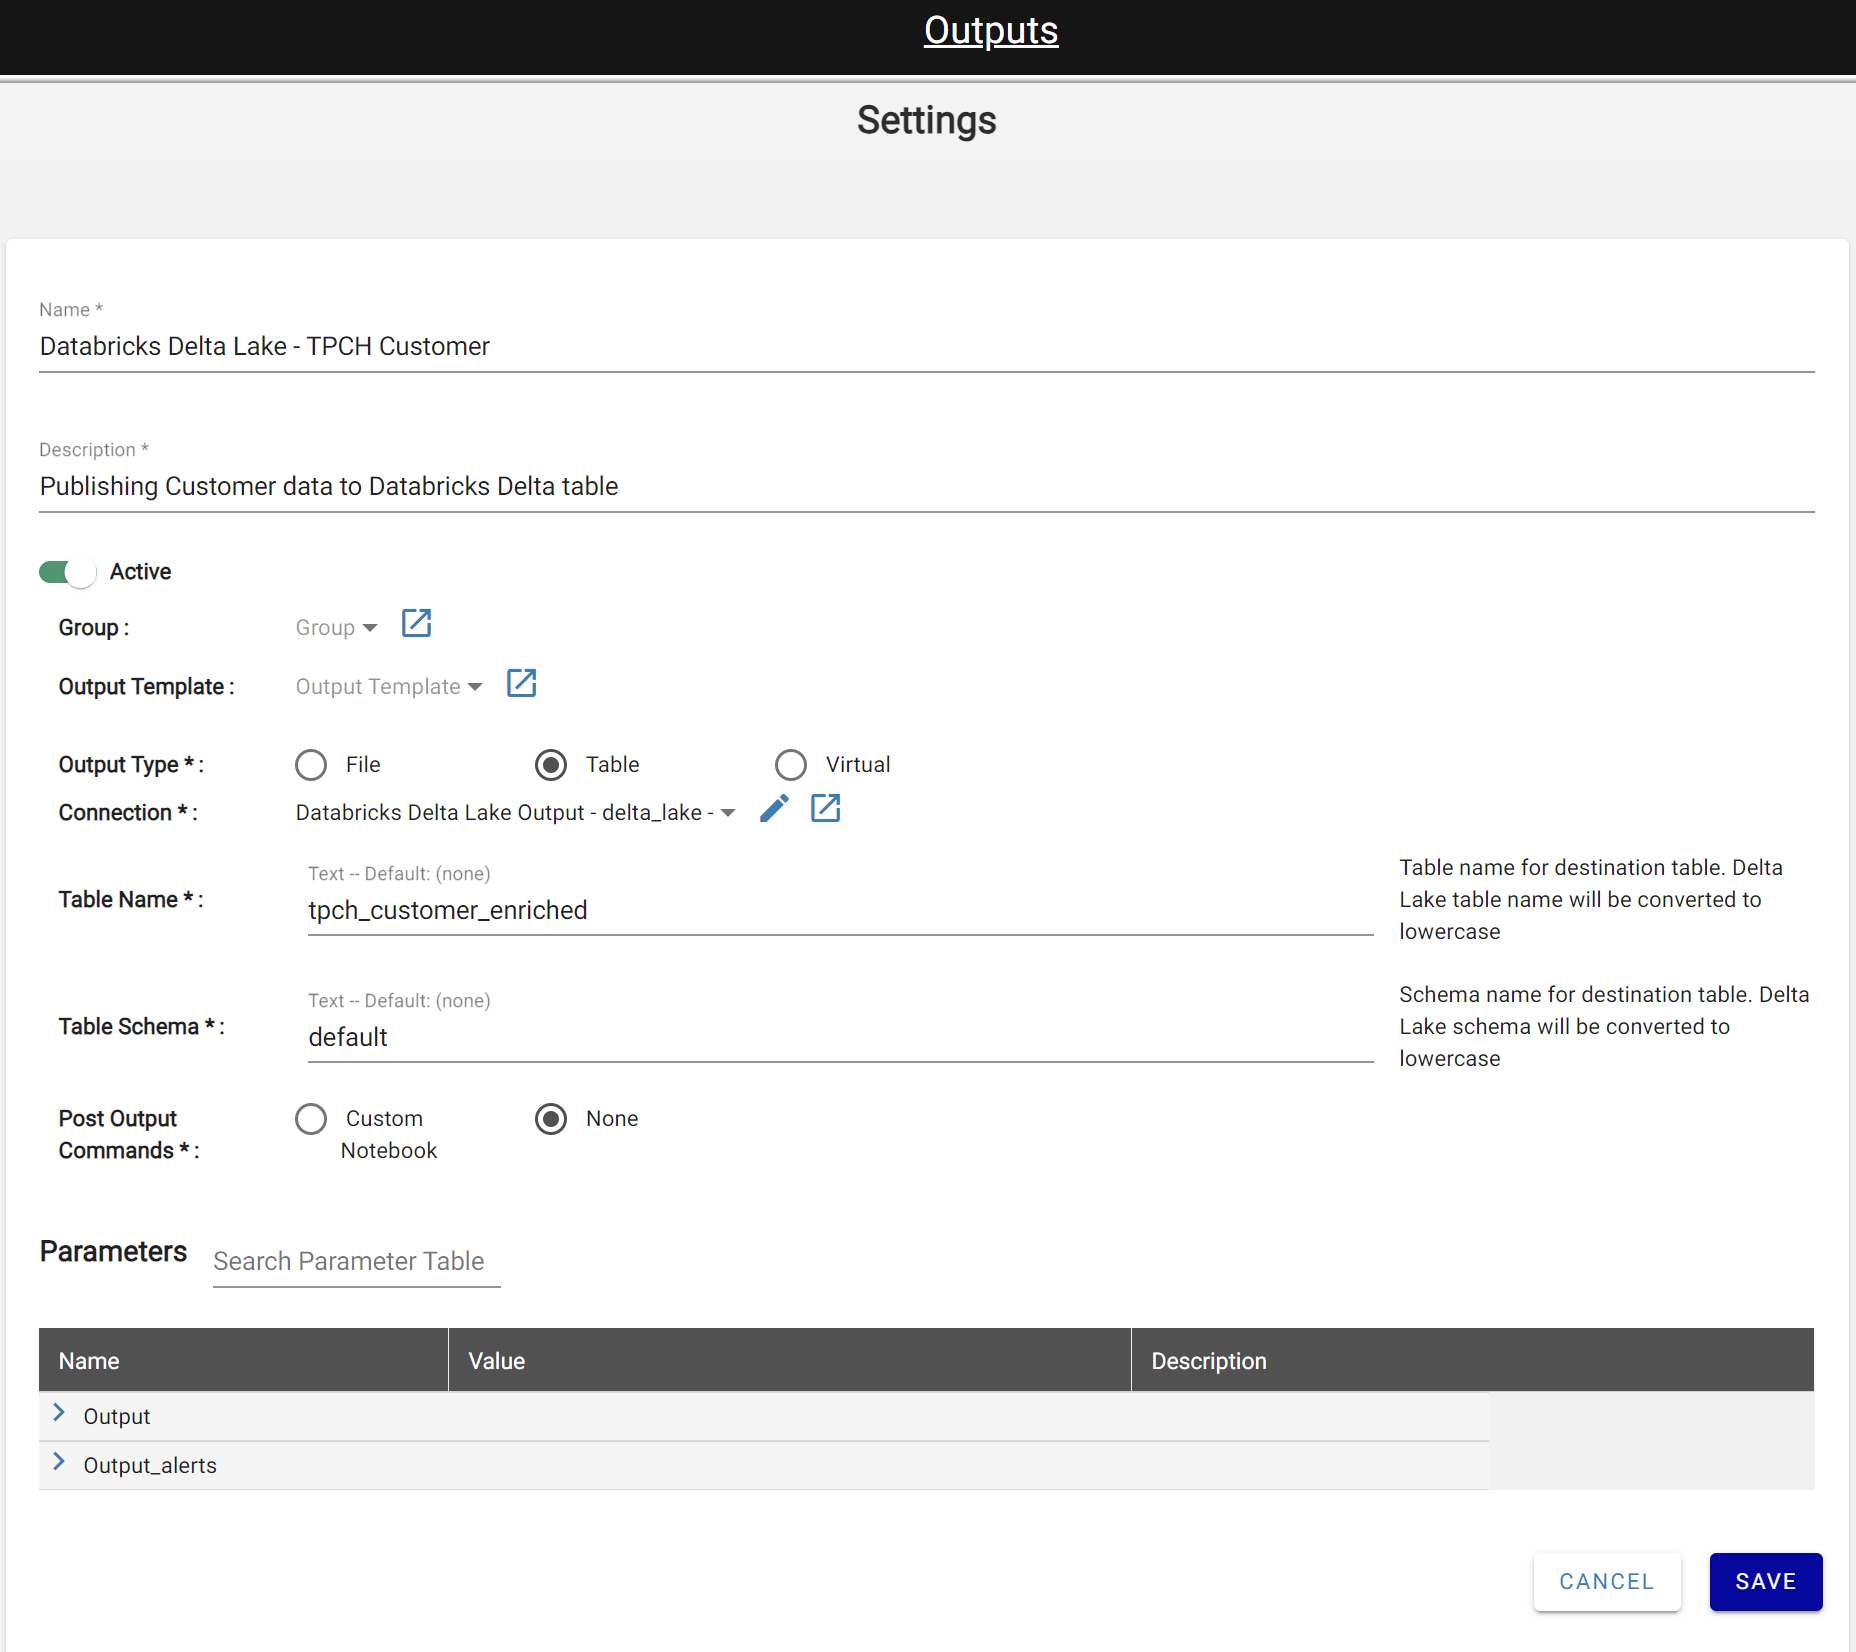Screen dimensions: 1856x1652
Task: Choose Custom Notebook for post output commands
Action: (311, 1119)
